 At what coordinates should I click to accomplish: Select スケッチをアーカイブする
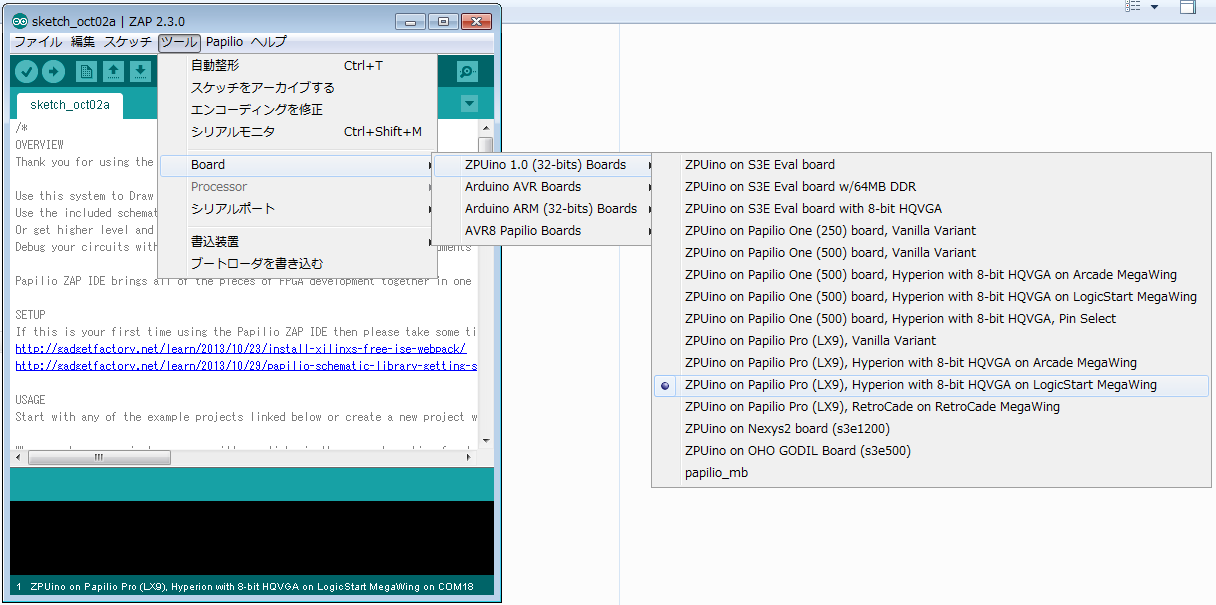(x=298, y=88)
